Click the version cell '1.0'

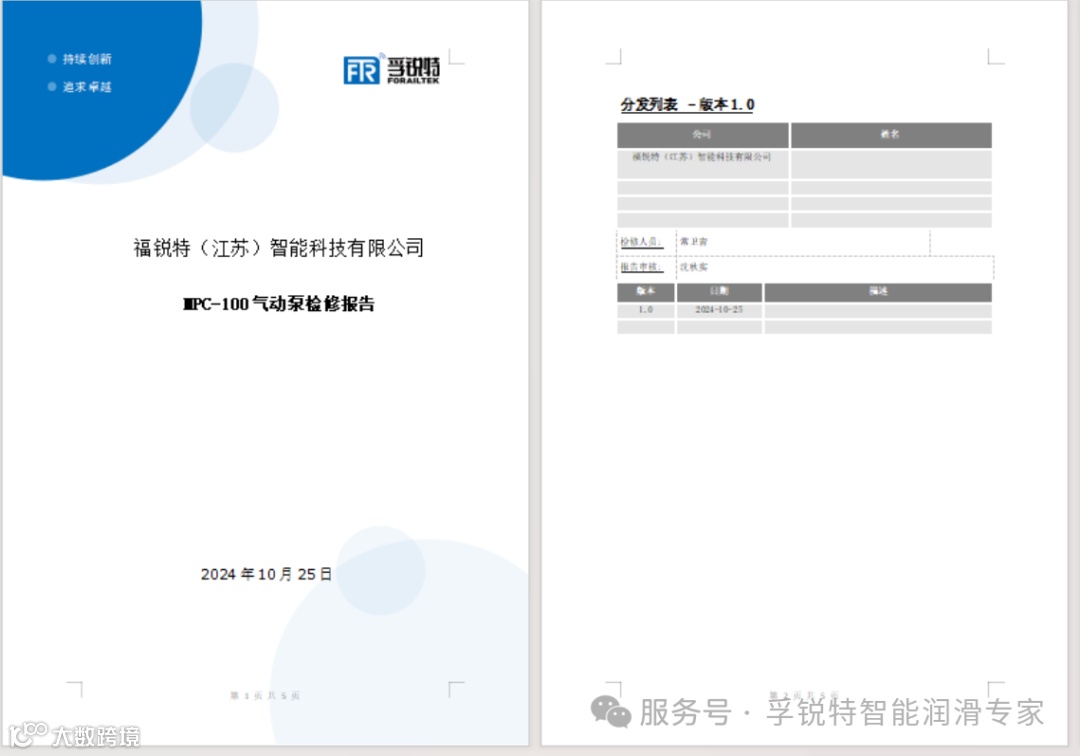(x=645, y=311)
